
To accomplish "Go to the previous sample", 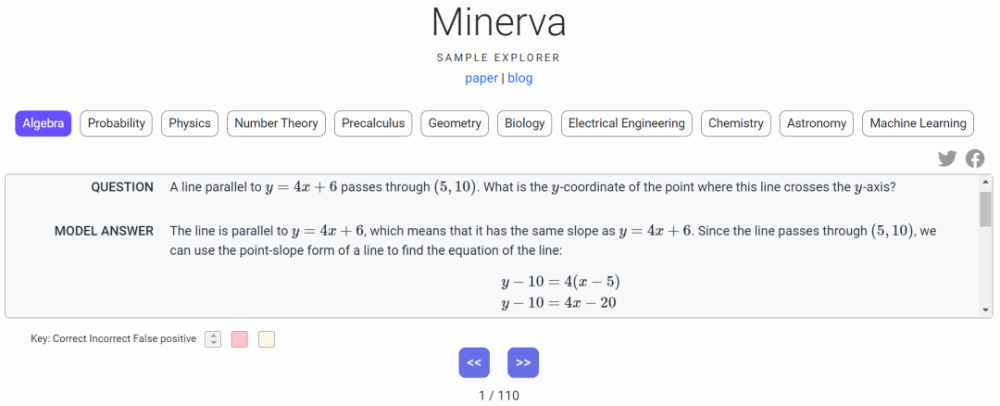I will coord(474,363).
